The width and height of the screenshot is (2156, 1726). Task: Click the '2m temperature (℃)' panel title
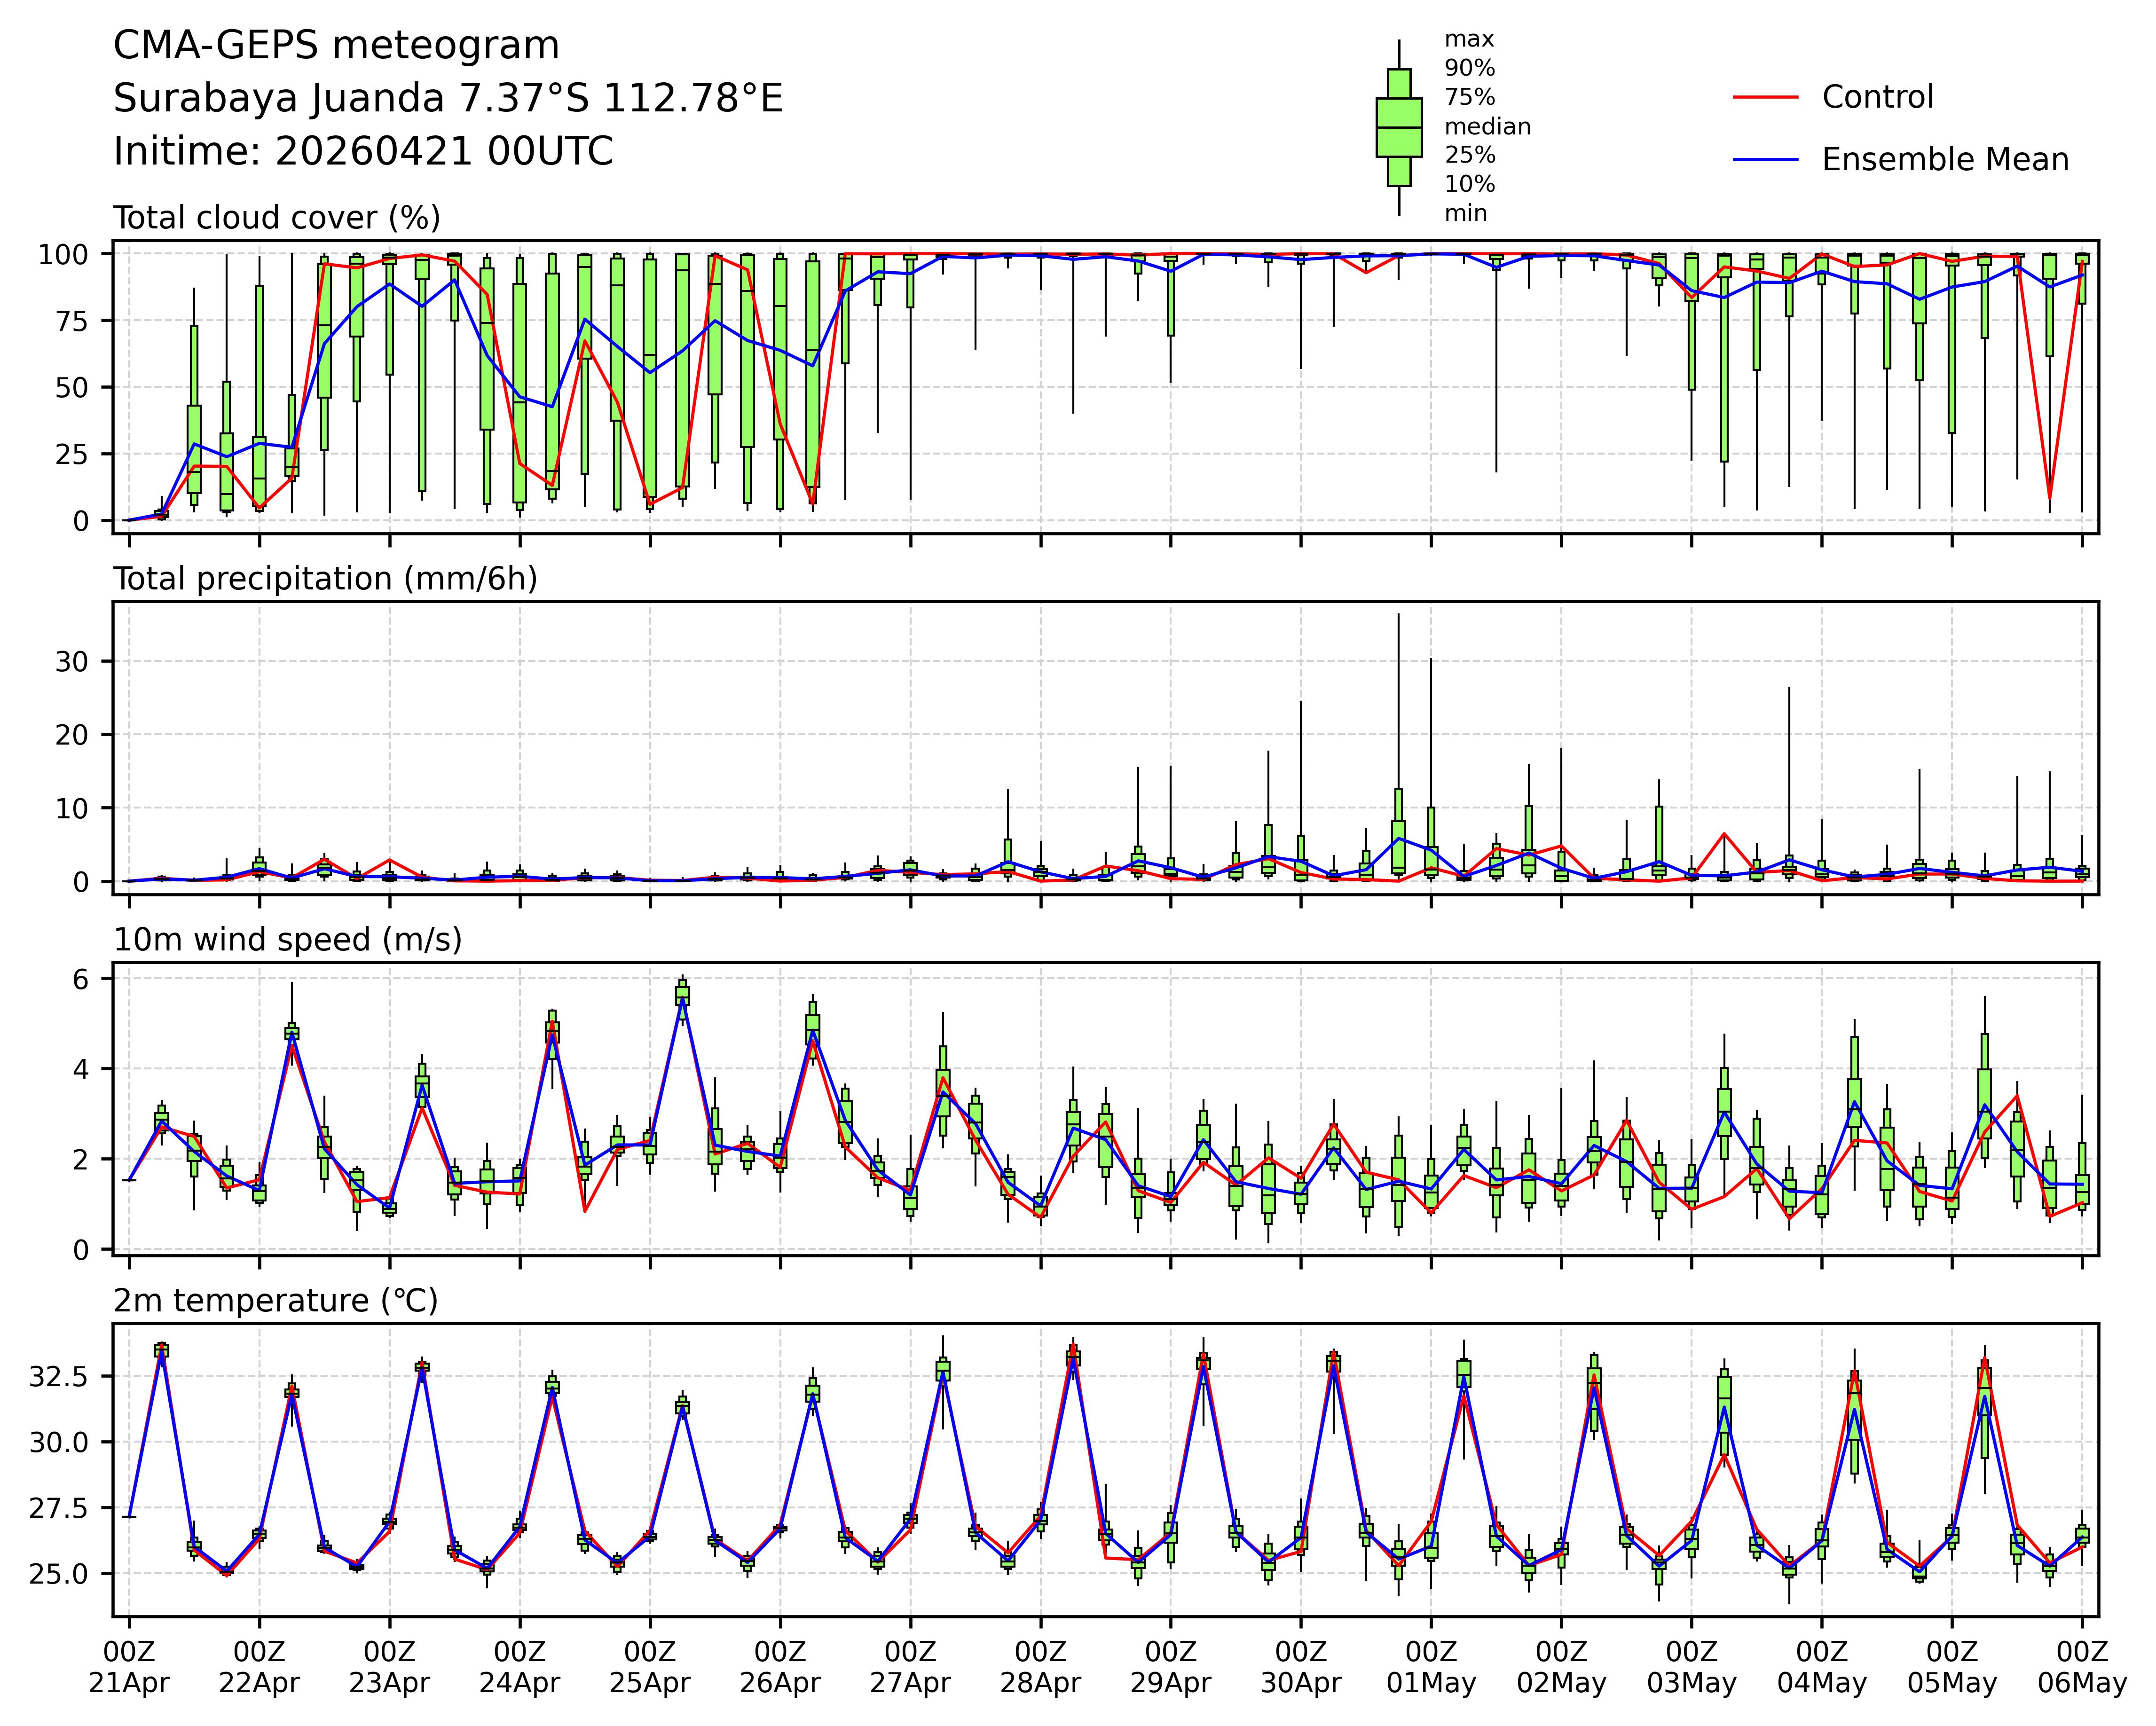tap(275, 1301)
